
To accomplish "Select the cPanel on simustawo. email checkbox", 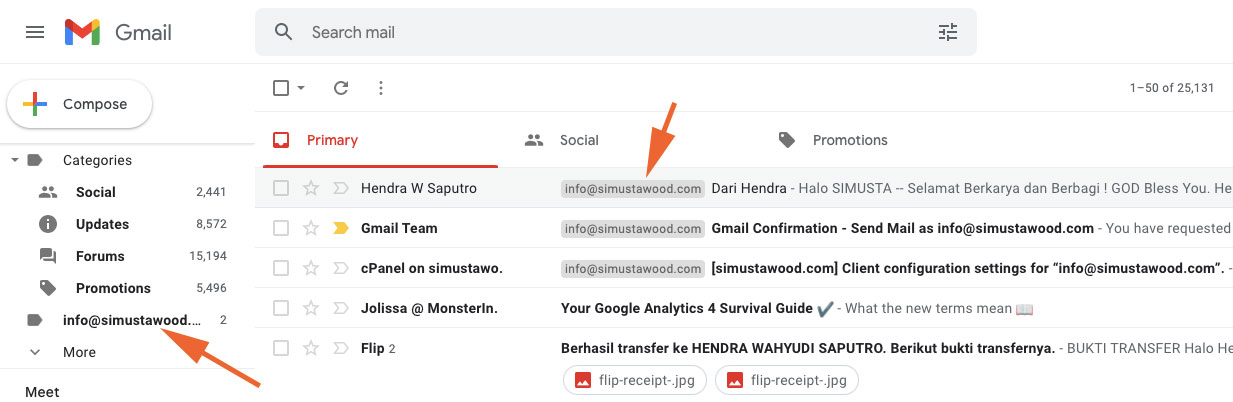I will point(281,268).
